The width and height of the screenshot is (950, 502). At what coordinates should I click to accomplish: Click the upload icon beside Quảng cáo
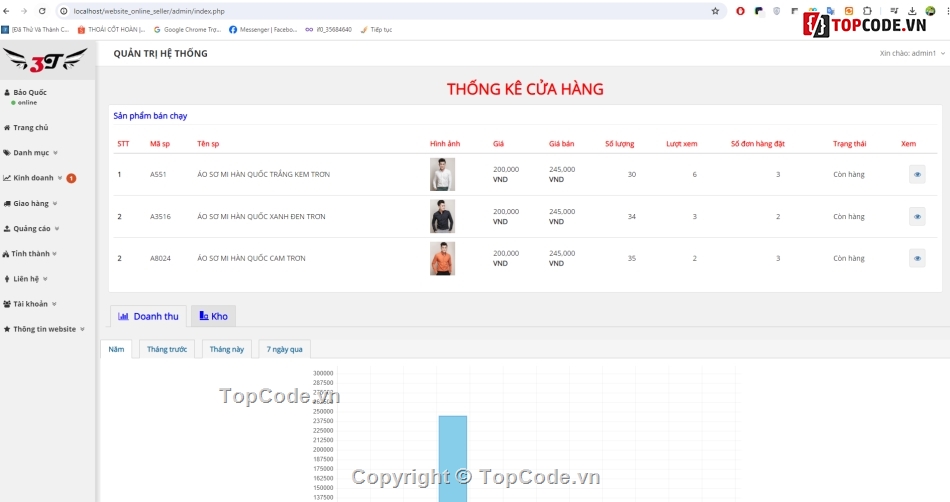click(x=7, y=229)
